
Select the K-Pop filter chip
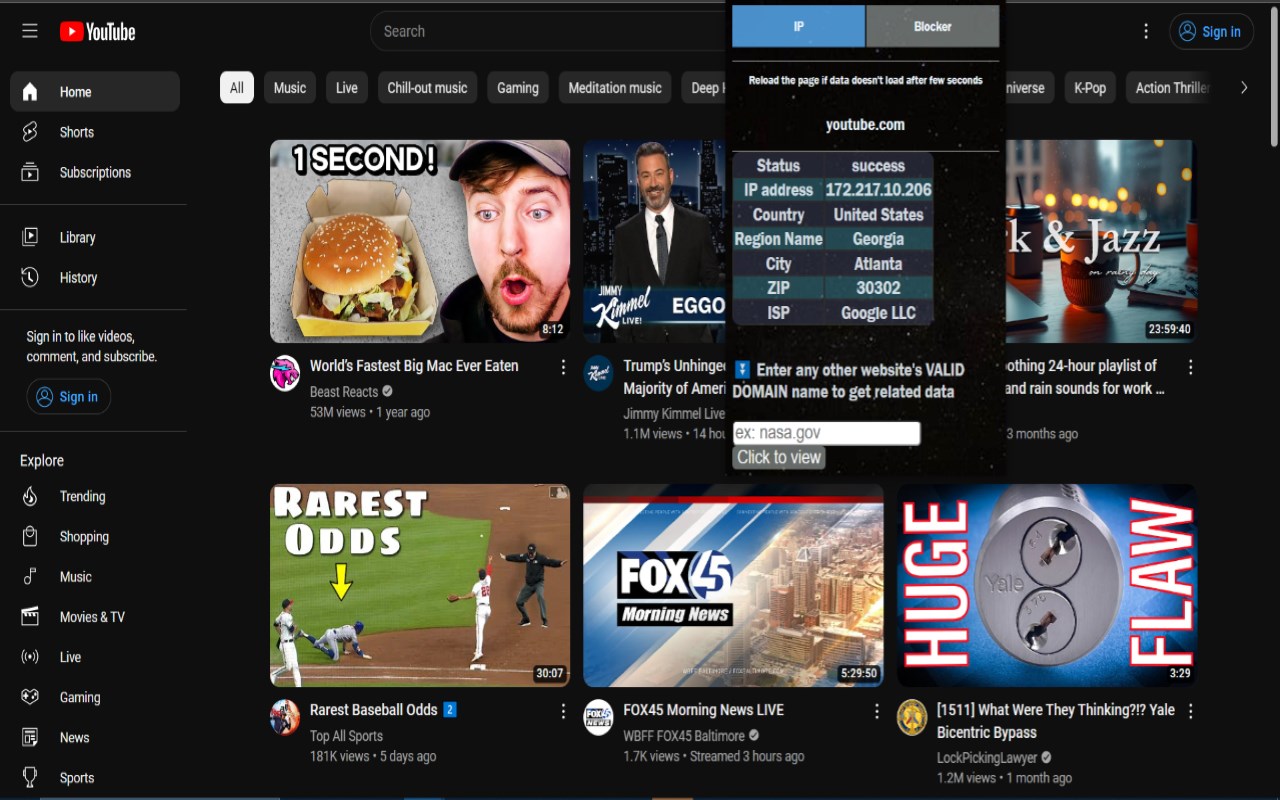coord(1090,88)
